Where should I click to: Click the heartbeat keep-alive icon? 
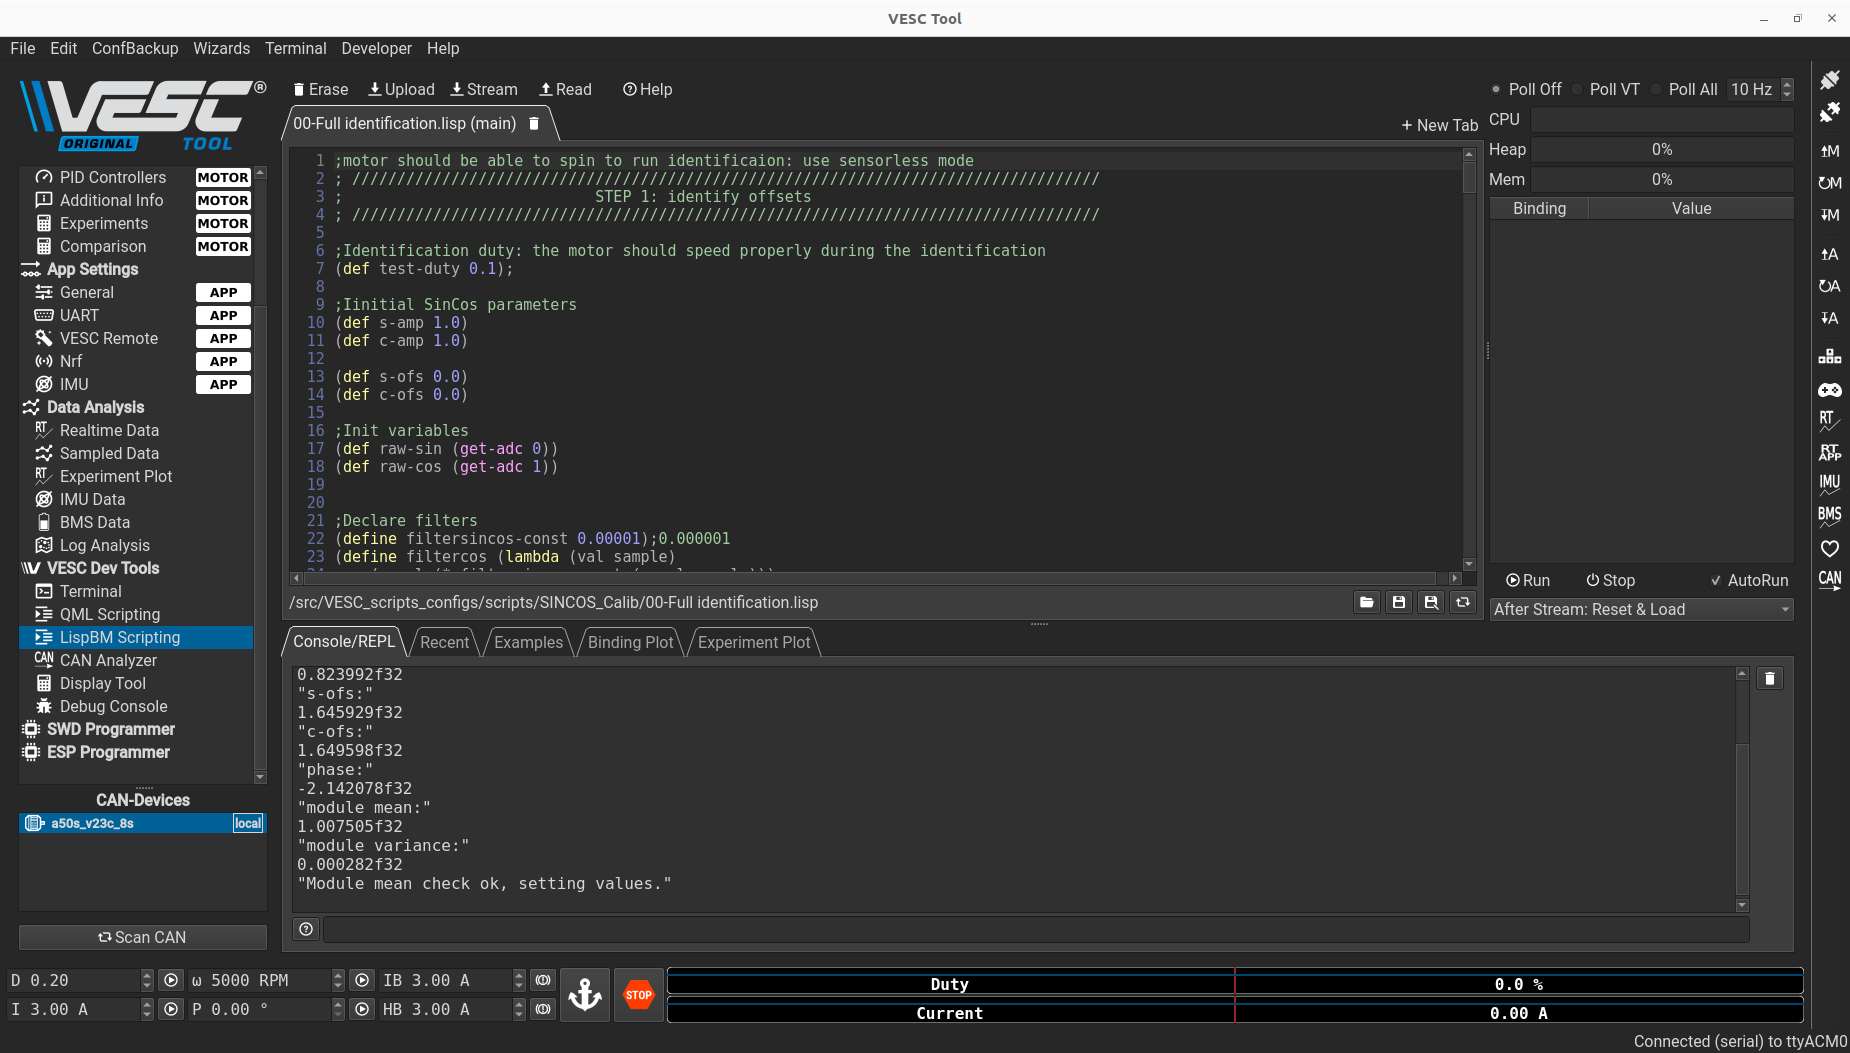point(1829,548)
